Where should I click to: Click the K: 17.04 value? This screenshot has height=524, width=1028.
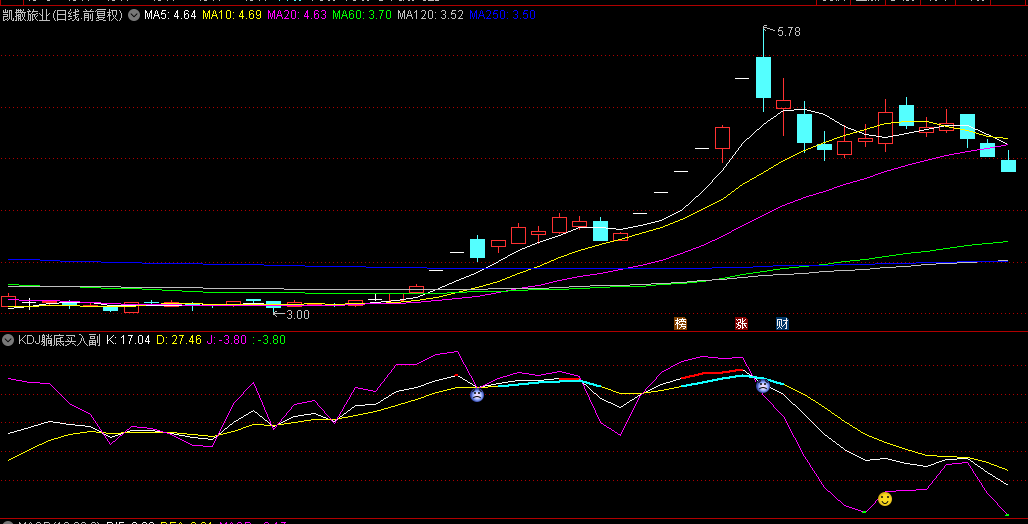coord(128,340)
